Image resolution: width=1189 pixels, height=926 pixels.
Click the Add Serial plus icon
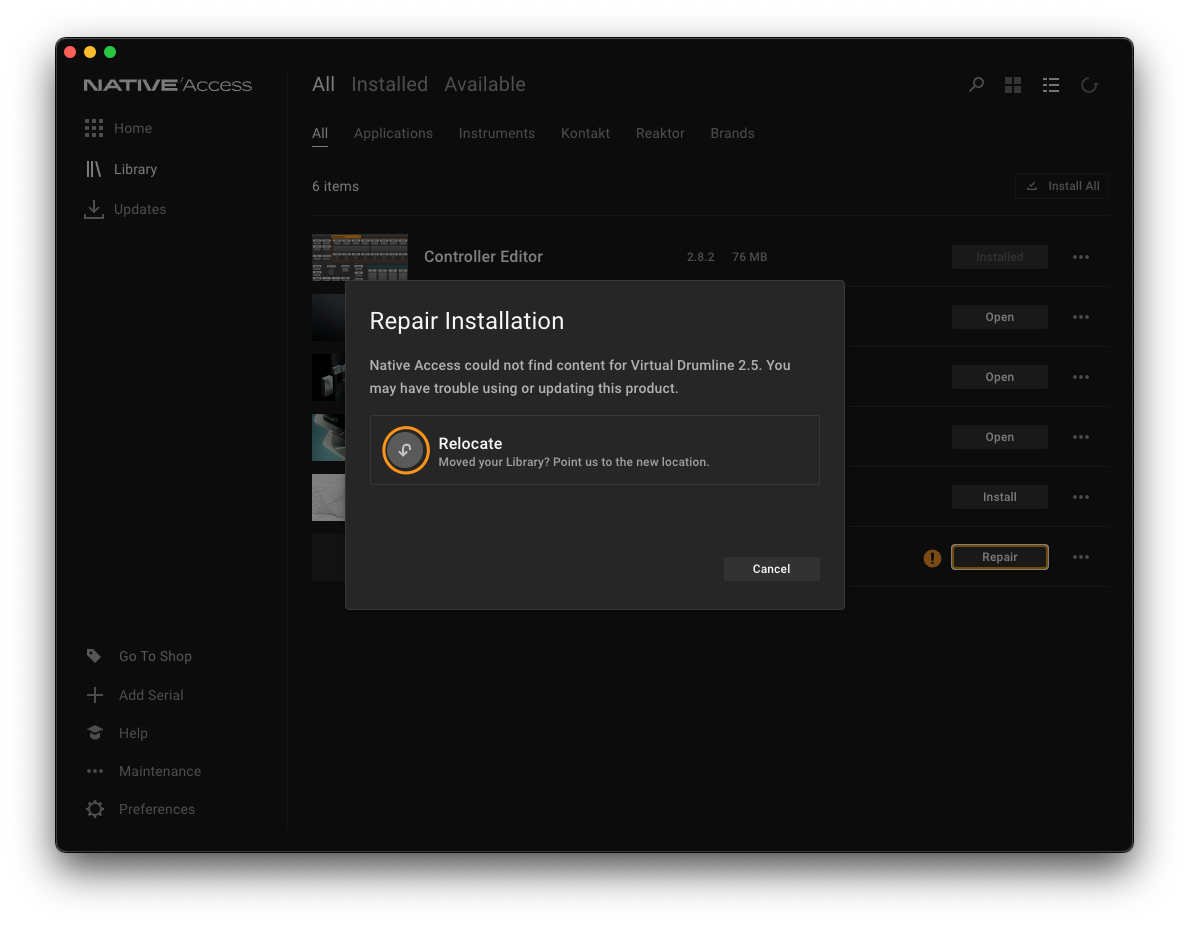click(x=95, y=695)
